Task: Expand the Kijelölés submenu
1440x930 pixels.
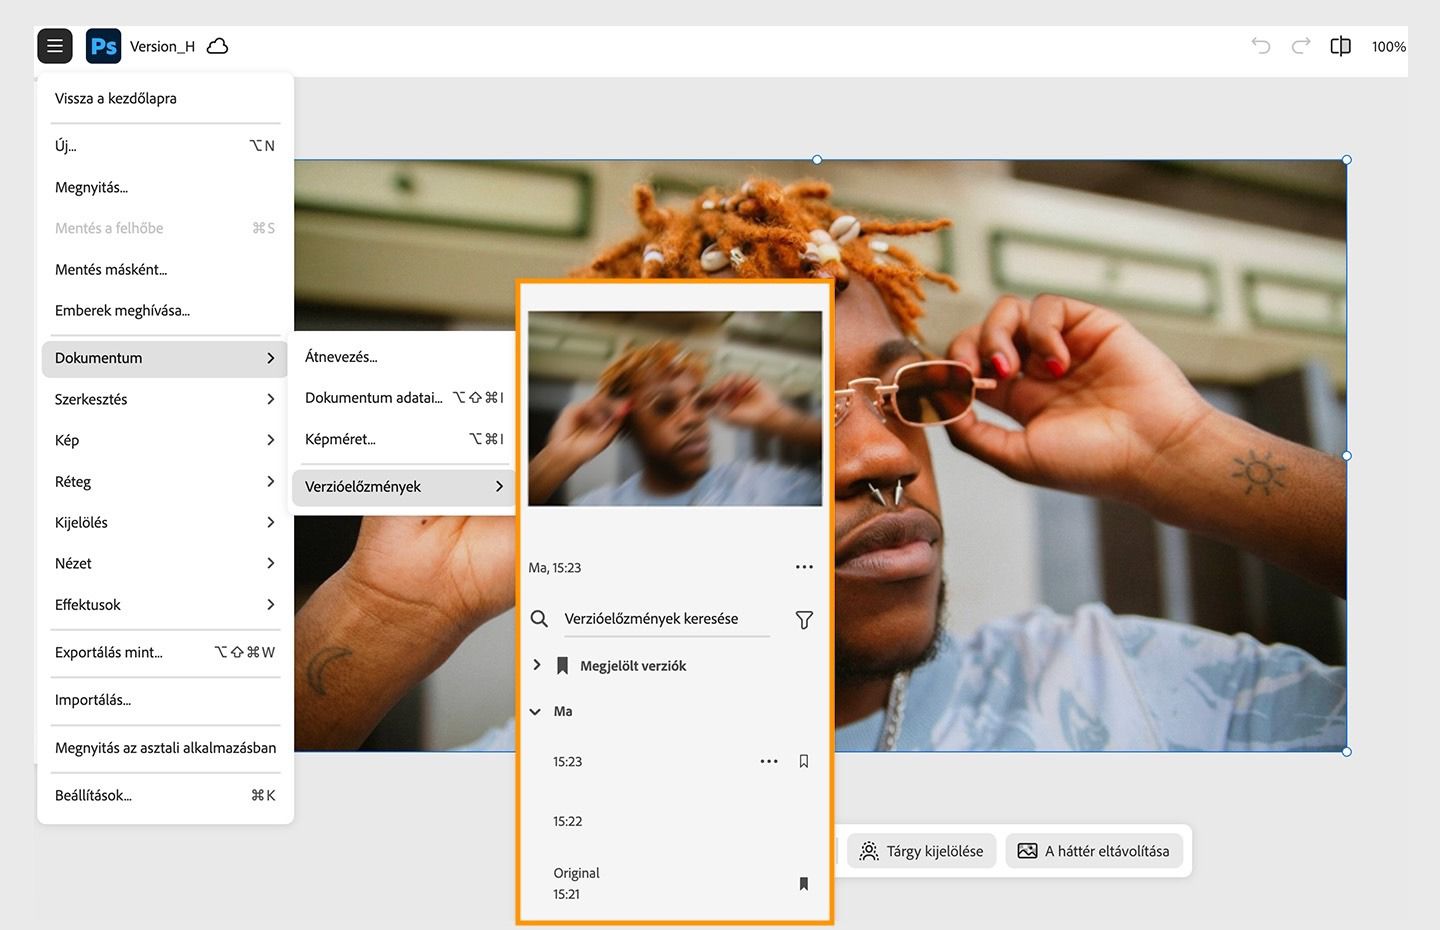Action: point(165,522)
